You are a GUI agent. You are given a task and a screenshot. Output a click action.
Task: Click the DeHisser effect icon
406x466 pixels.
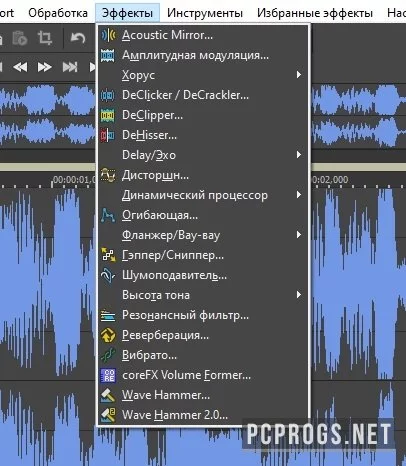(x=108, y=135)
